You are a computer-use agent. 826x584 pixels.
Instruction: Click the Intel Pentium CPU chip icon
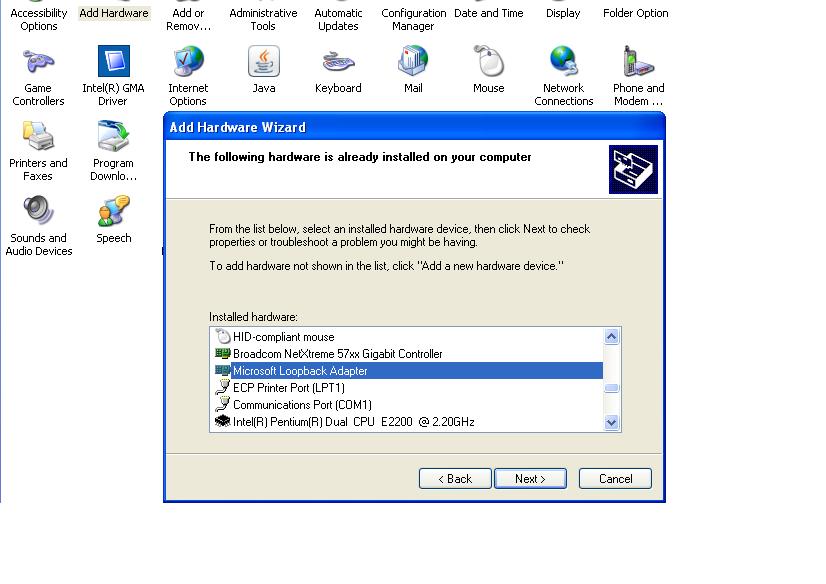(x=223, y=421)
